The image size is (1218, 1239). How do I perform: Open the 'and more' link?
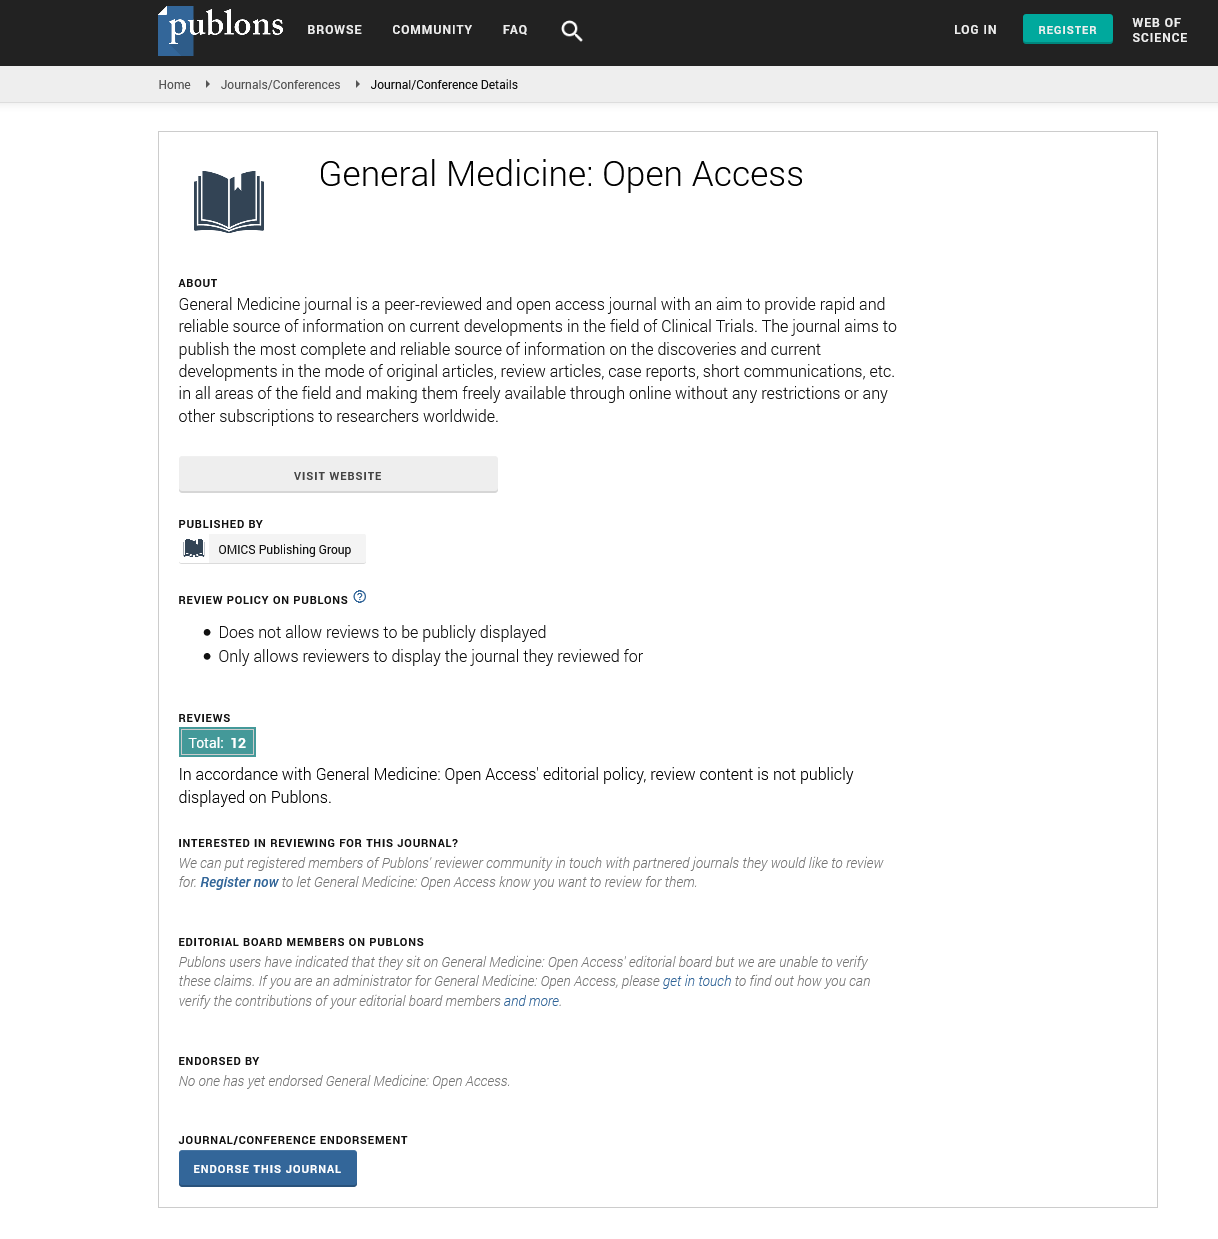(531, 1001)
